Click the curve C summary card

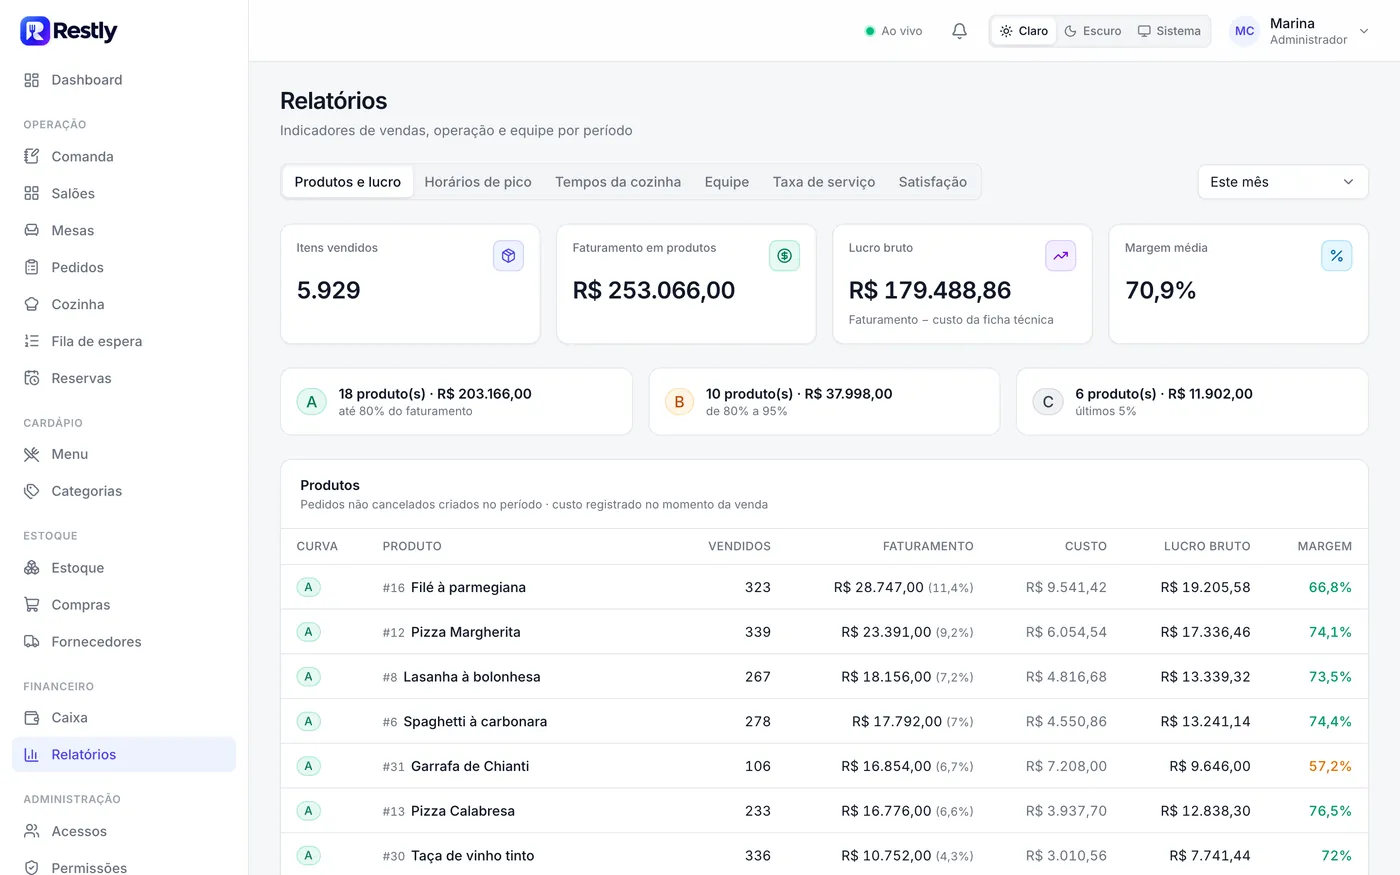tap(1192, 402)
